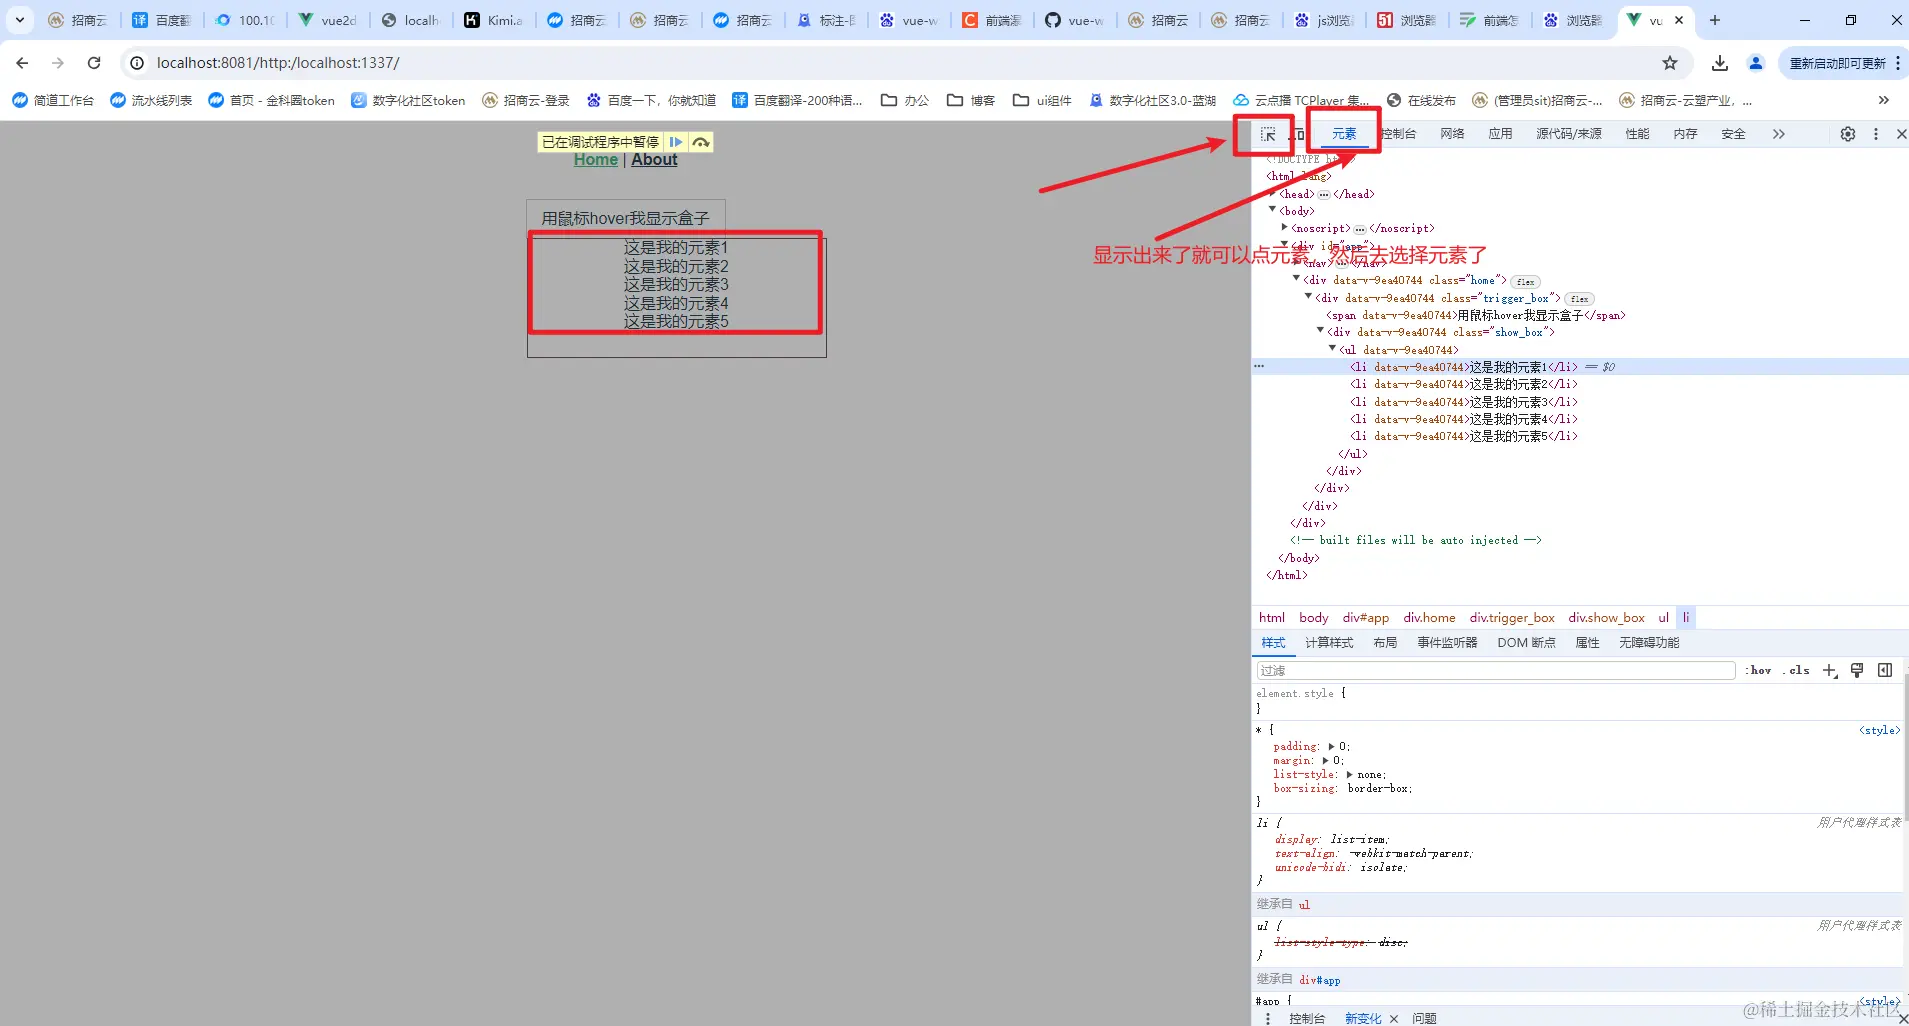Open DevTools settings gear
The image size is (1909, 1026).
1848,134
